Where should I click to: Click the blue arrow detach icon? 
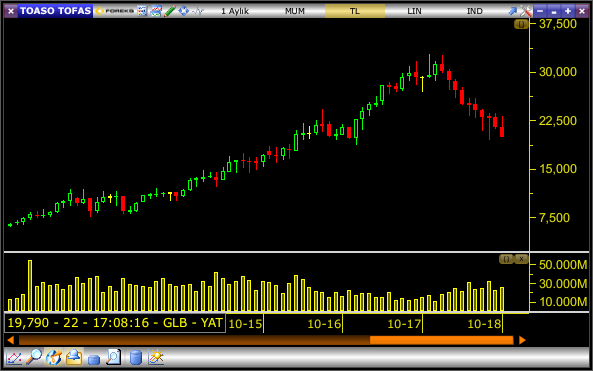click(512, 11)
